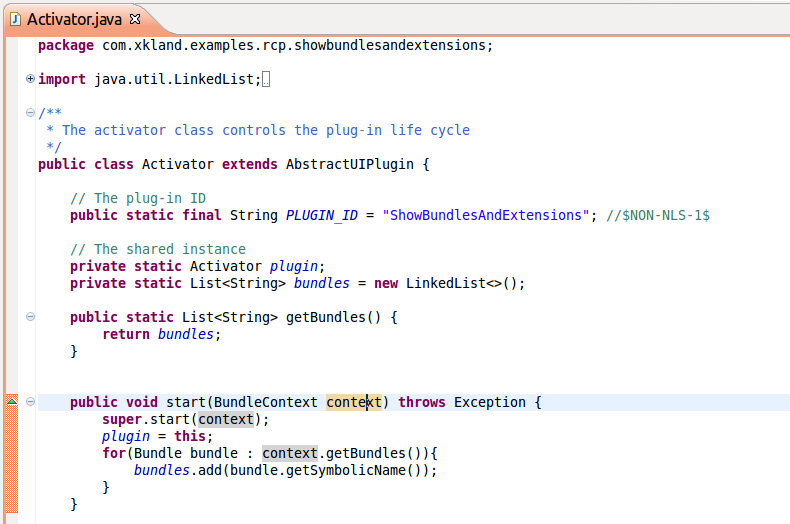The height and width of the screenshot is (524, 790).
Task: Collapse the Javadoc comment block
Action: 30,112
